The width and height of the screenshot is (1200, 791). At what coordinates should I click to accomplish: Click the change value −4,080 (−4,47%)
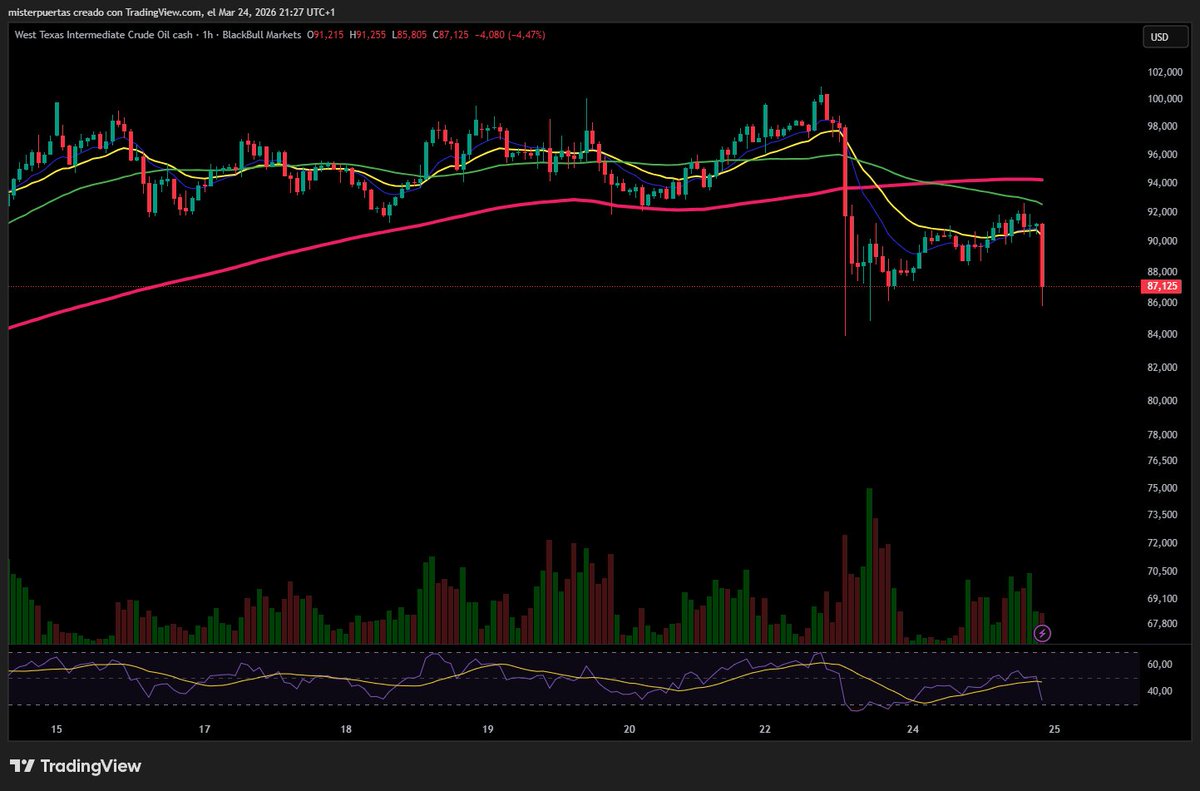[x=510, y=35]
